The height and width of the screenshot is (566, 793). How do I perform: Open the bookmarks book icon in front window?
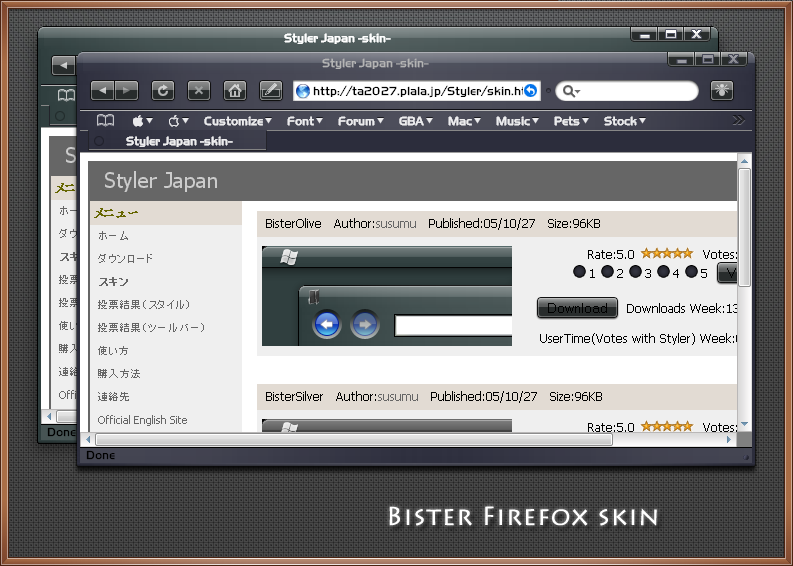point(105,121)
